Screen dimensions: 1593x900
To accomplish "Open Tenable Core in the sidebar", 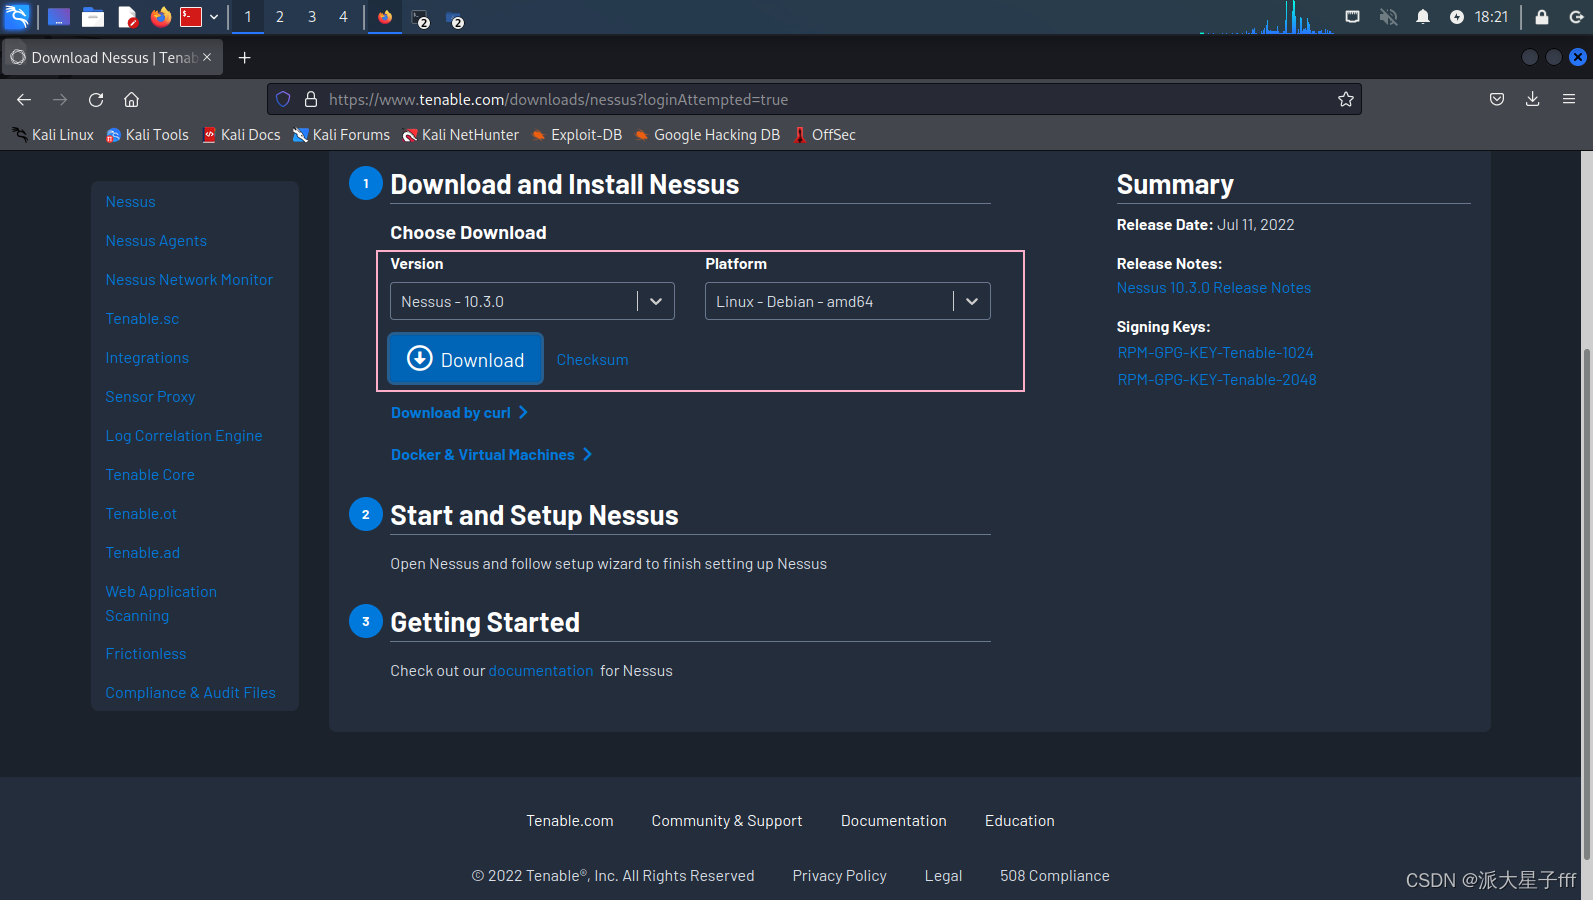I will (x=150, y=475).
